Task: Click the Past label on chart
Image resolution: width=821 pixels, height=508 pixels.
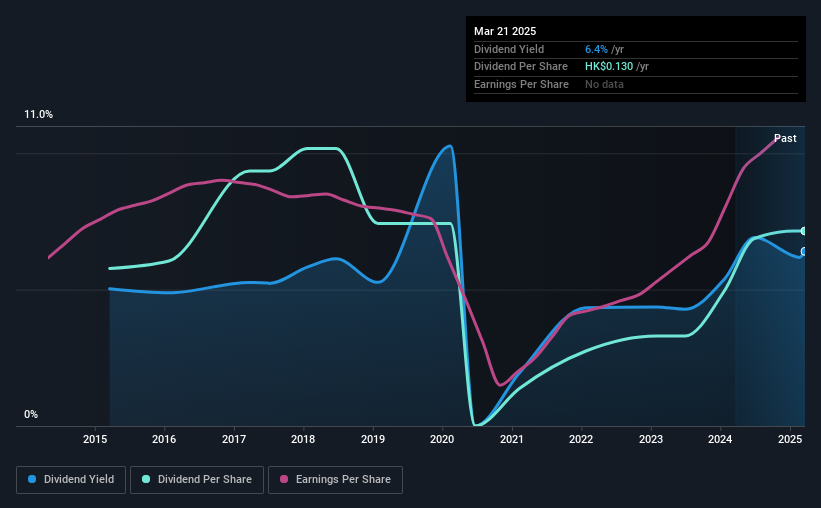Action: (785, 138)
